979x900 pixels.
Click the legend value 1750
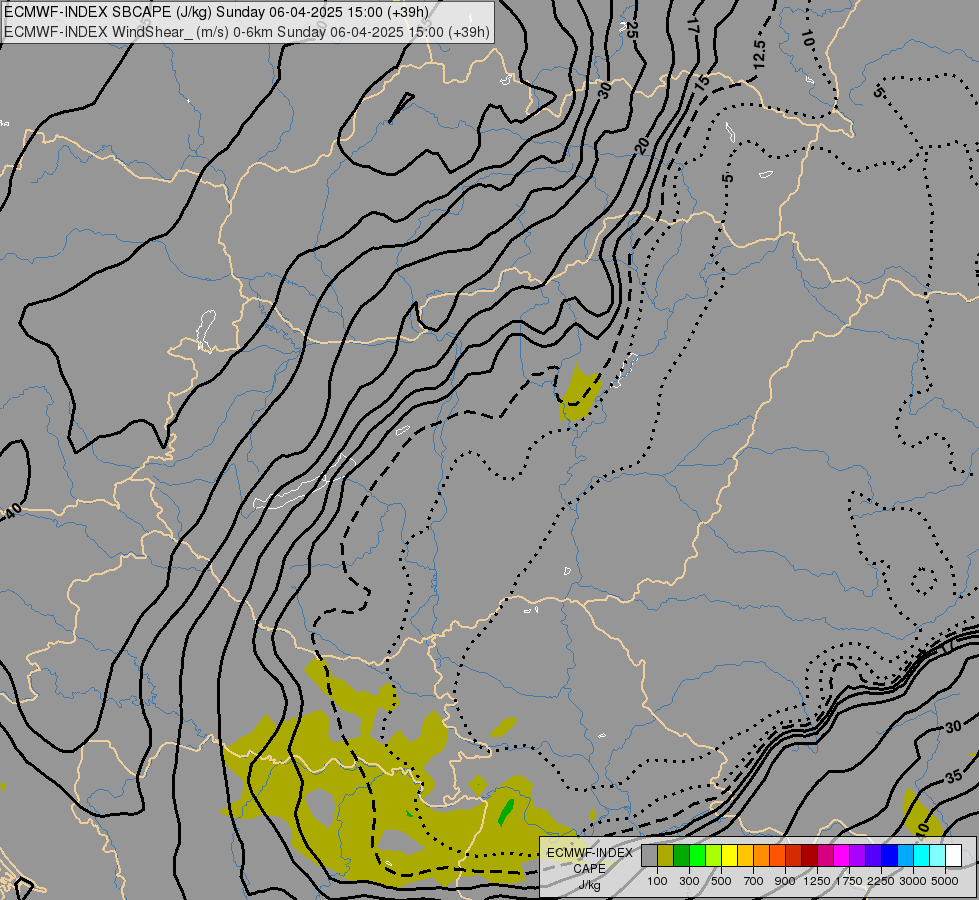(x=849, y=881)
